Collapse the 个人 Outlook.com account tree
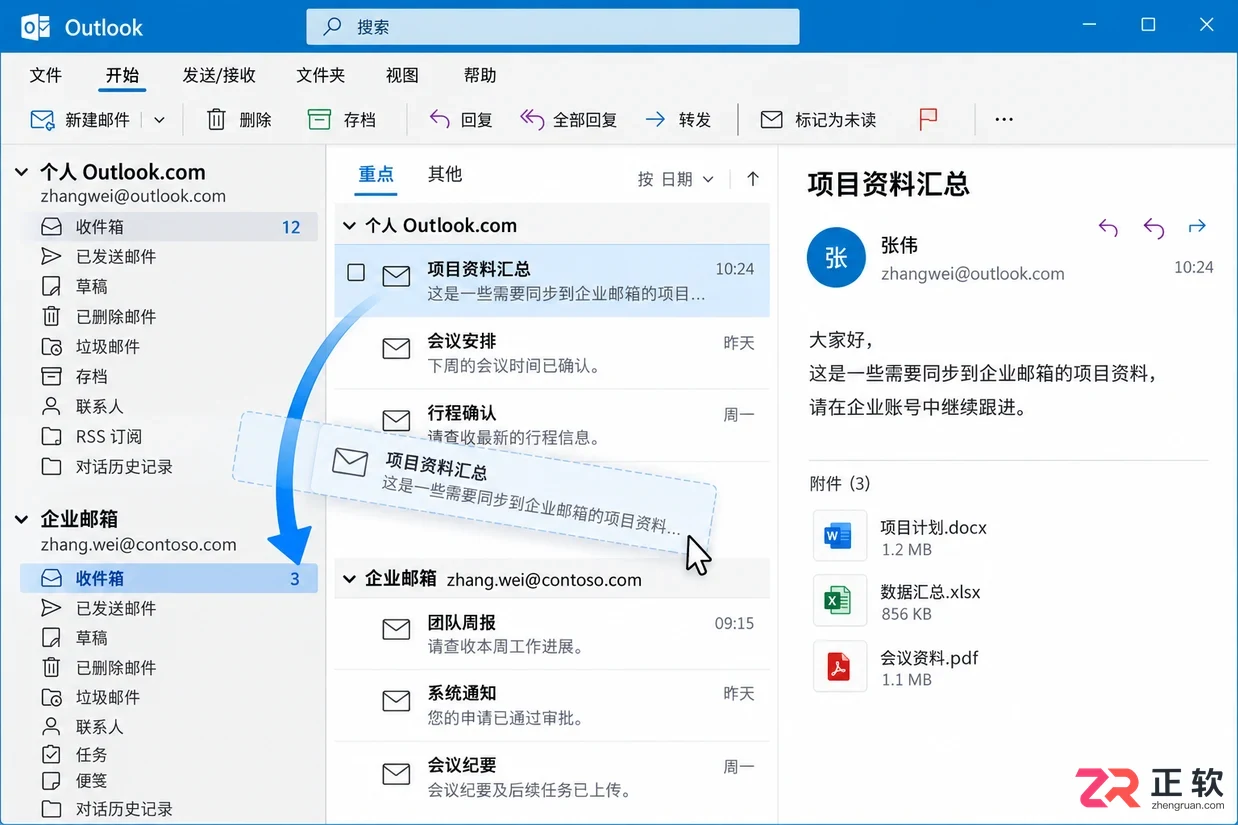 click(x=21, y=173)
